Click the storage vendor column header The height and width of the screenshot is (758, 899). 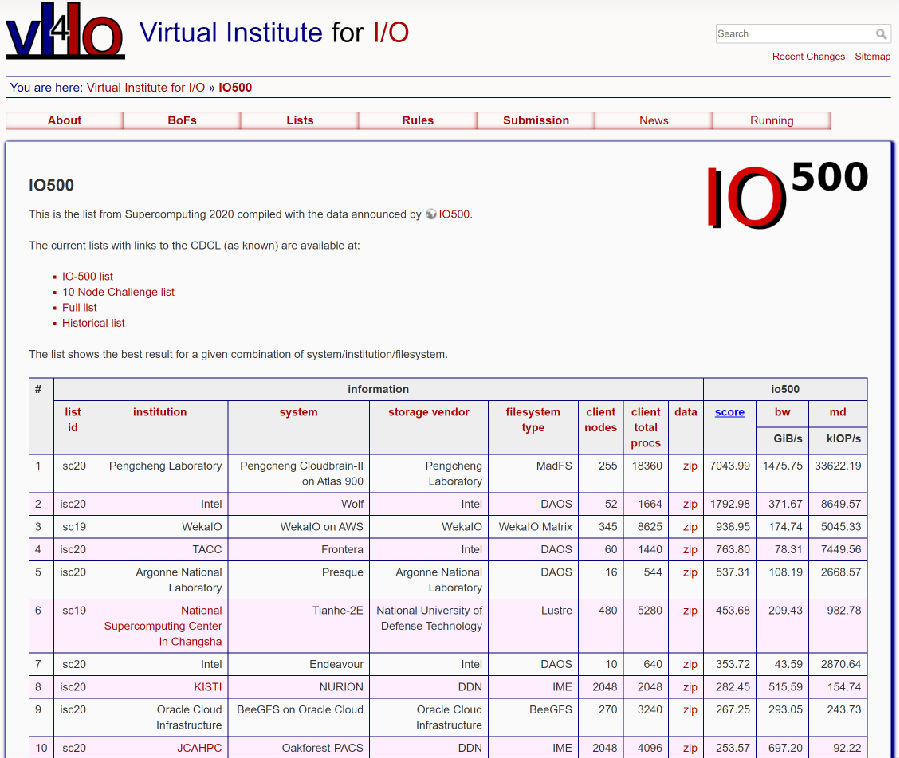(x=429, y=412)
